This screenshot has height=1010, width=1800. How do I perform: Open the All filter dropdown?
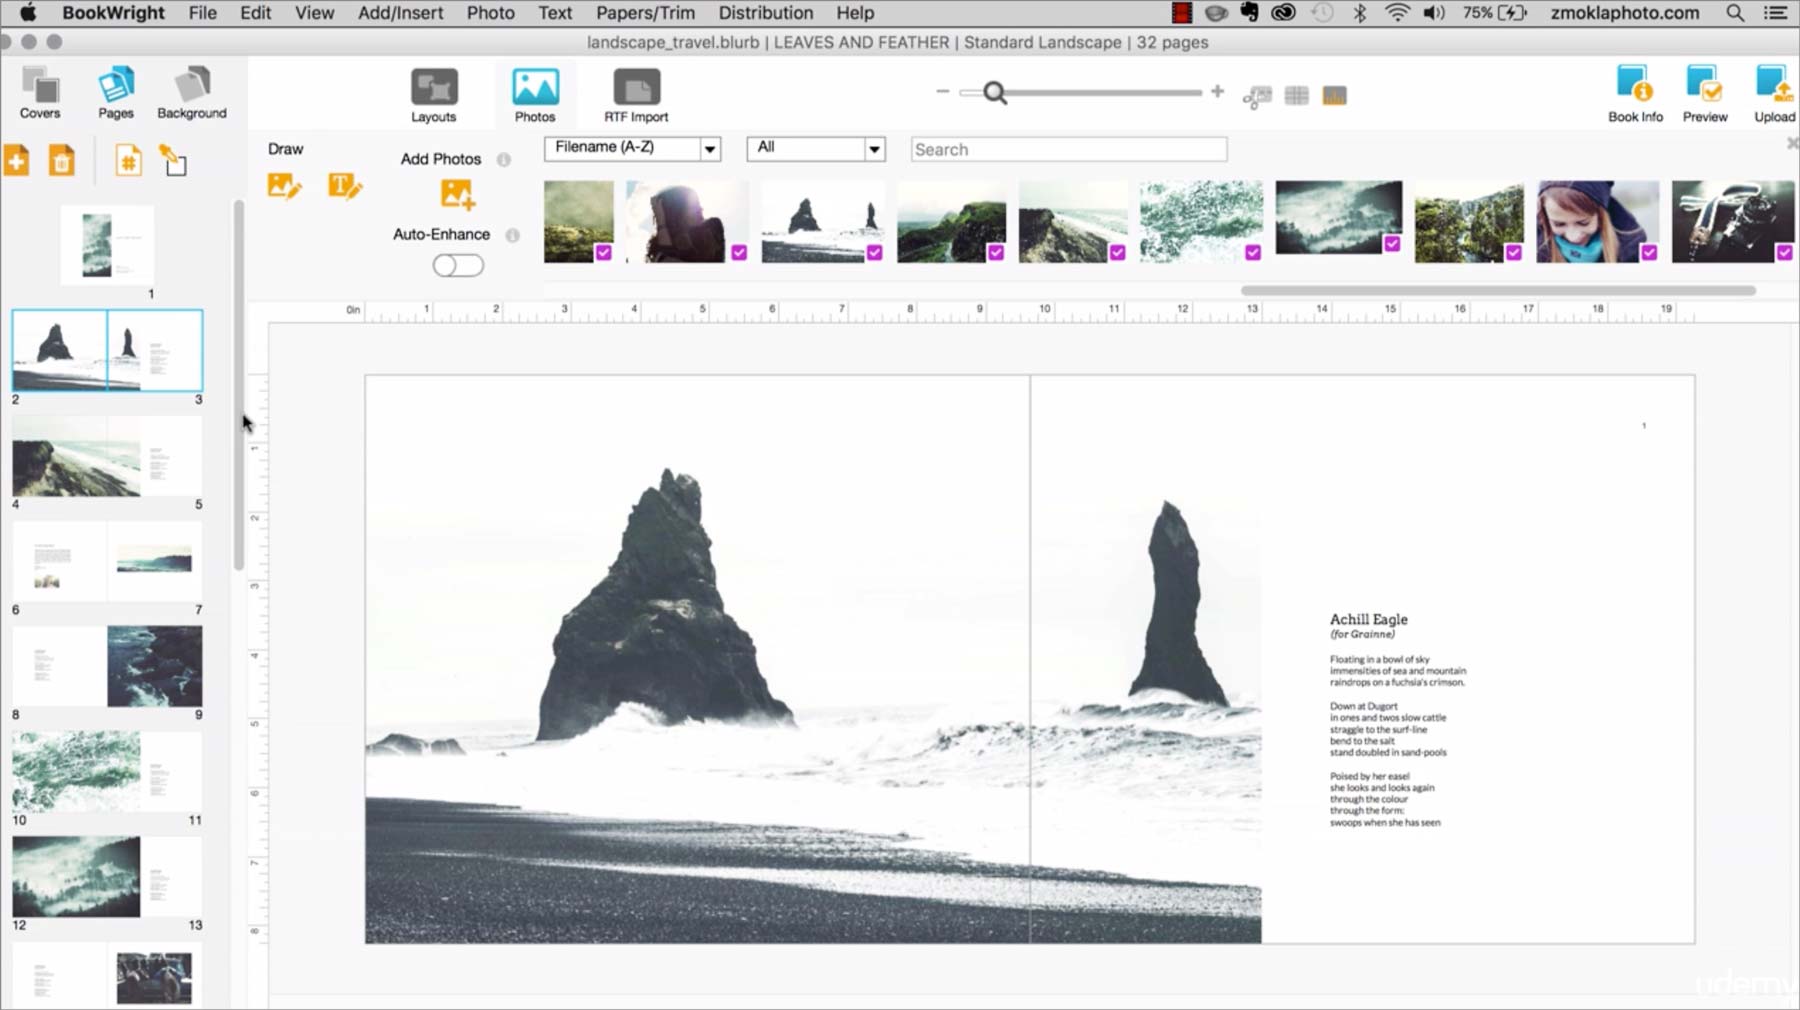tap(816, 148)
